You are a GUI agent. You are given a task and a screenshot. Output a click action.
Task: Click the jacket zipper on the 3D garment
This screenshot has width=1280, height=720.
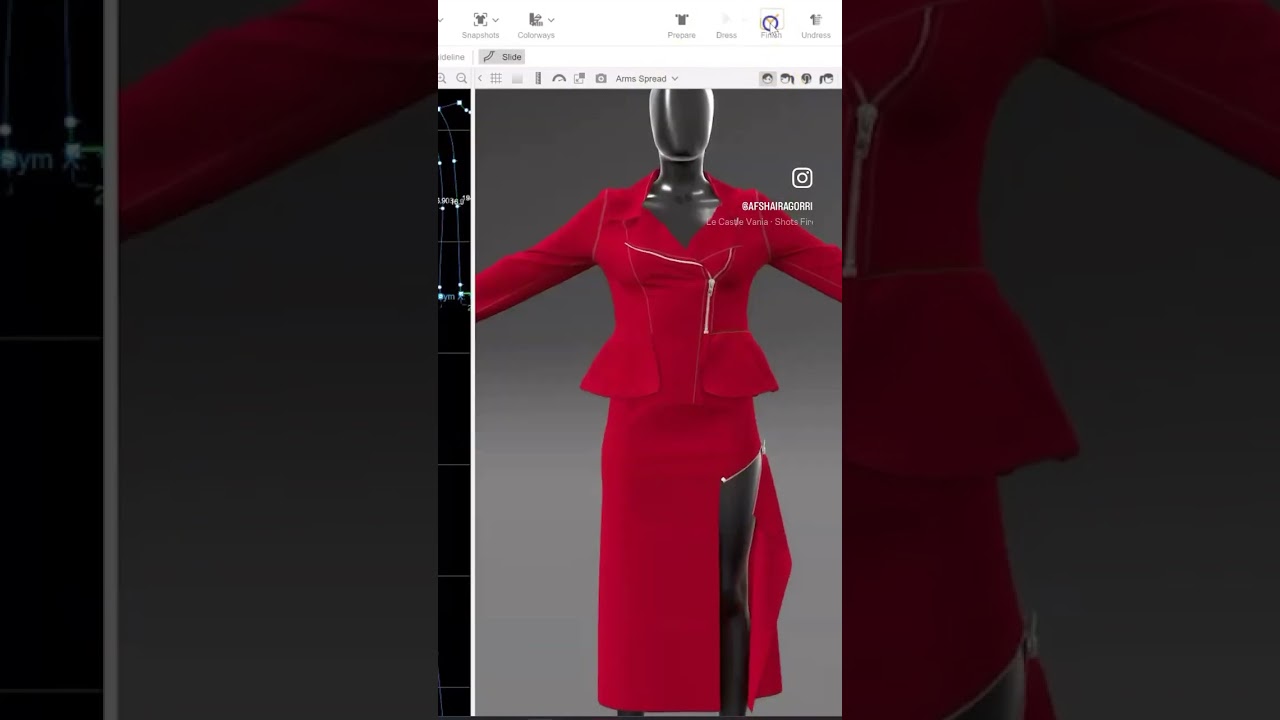709,304
